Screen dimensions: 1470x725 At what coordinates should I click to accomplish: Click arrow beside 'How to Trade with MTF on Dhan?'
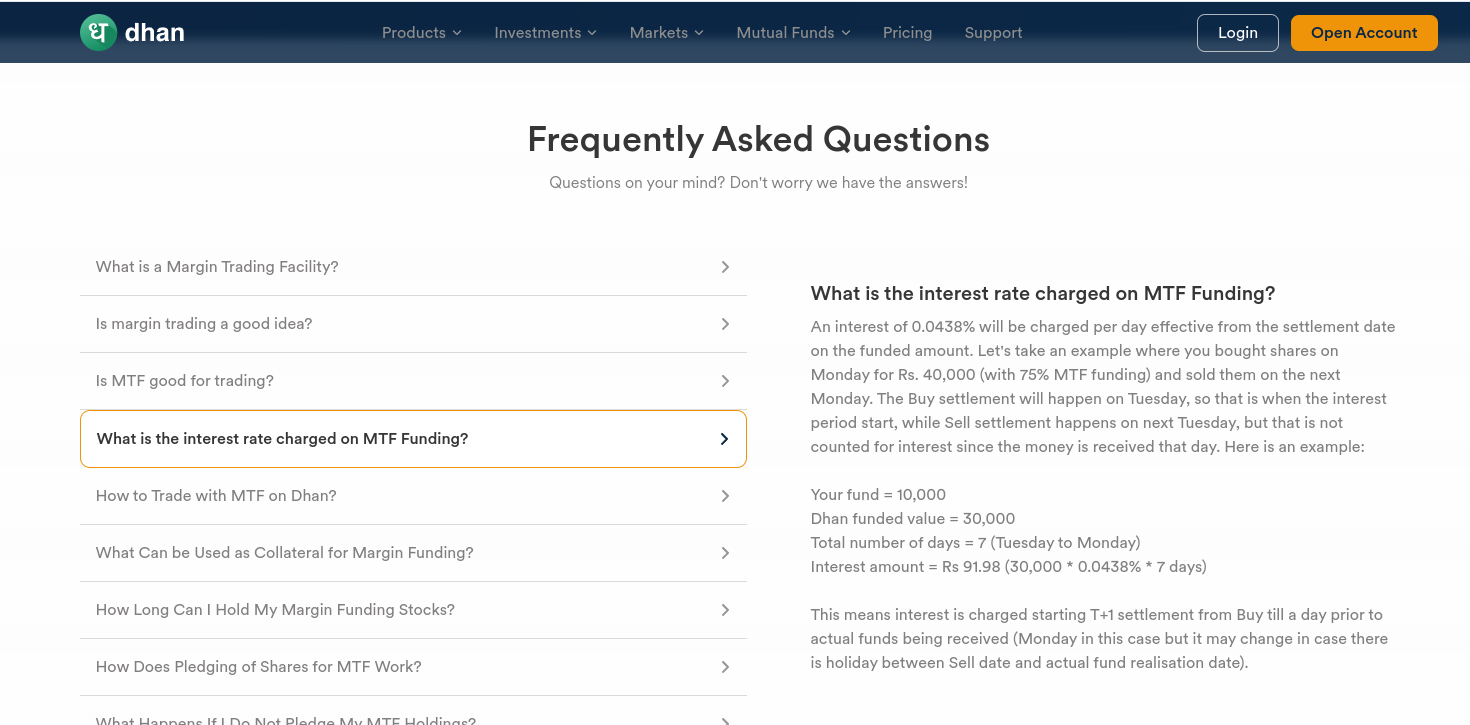pyautogui.click(x=725, y=496)
